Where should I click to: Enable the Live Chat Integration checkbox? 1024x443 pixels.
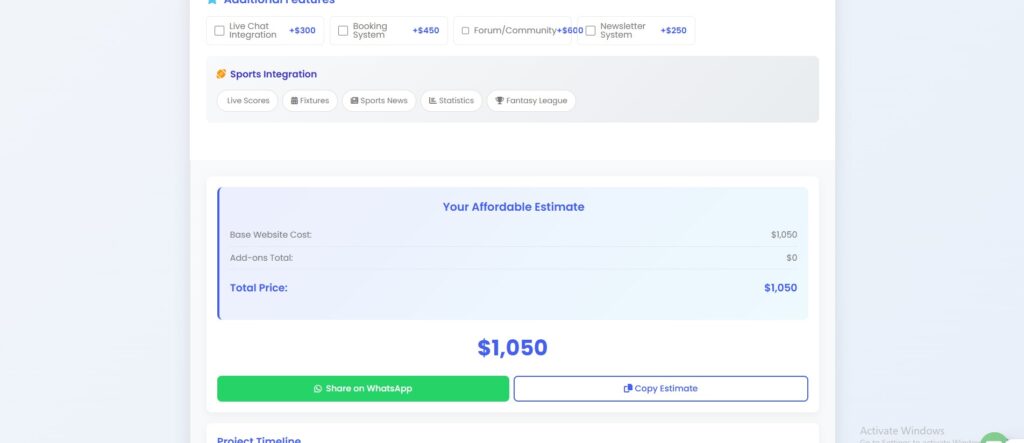coord(220,31)
